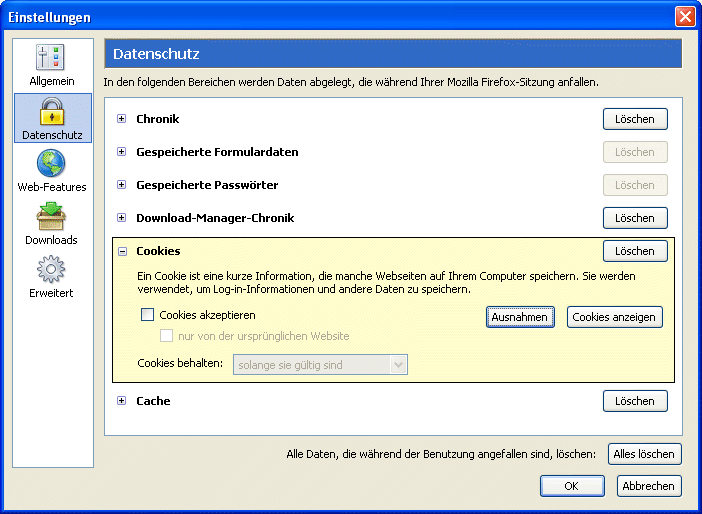This screenshot has width=702, height=514.
Task: Expand the Chronik section
Action: click(x=122, y=119)
